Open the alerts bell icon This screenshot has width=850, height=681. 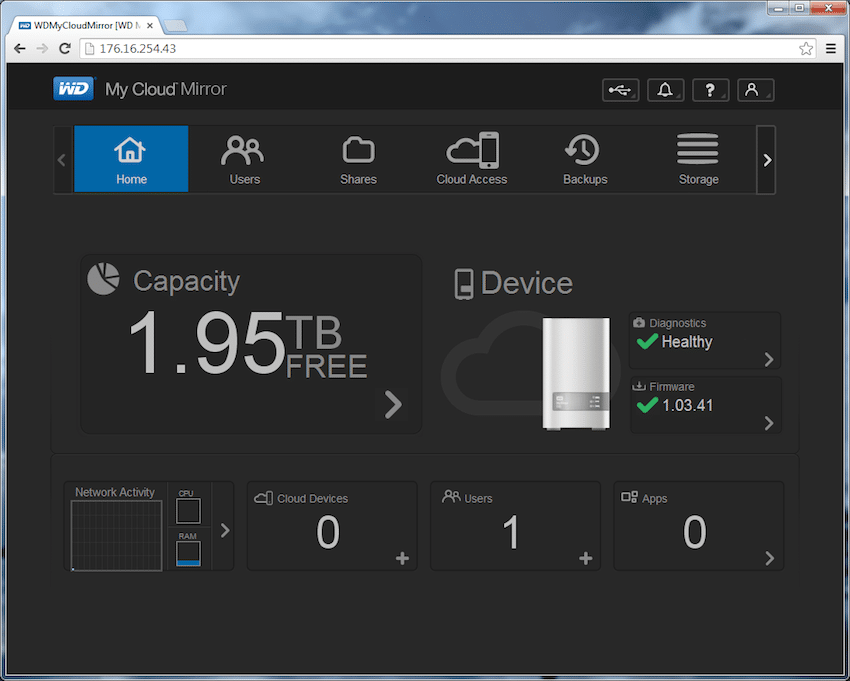[666, 90]
